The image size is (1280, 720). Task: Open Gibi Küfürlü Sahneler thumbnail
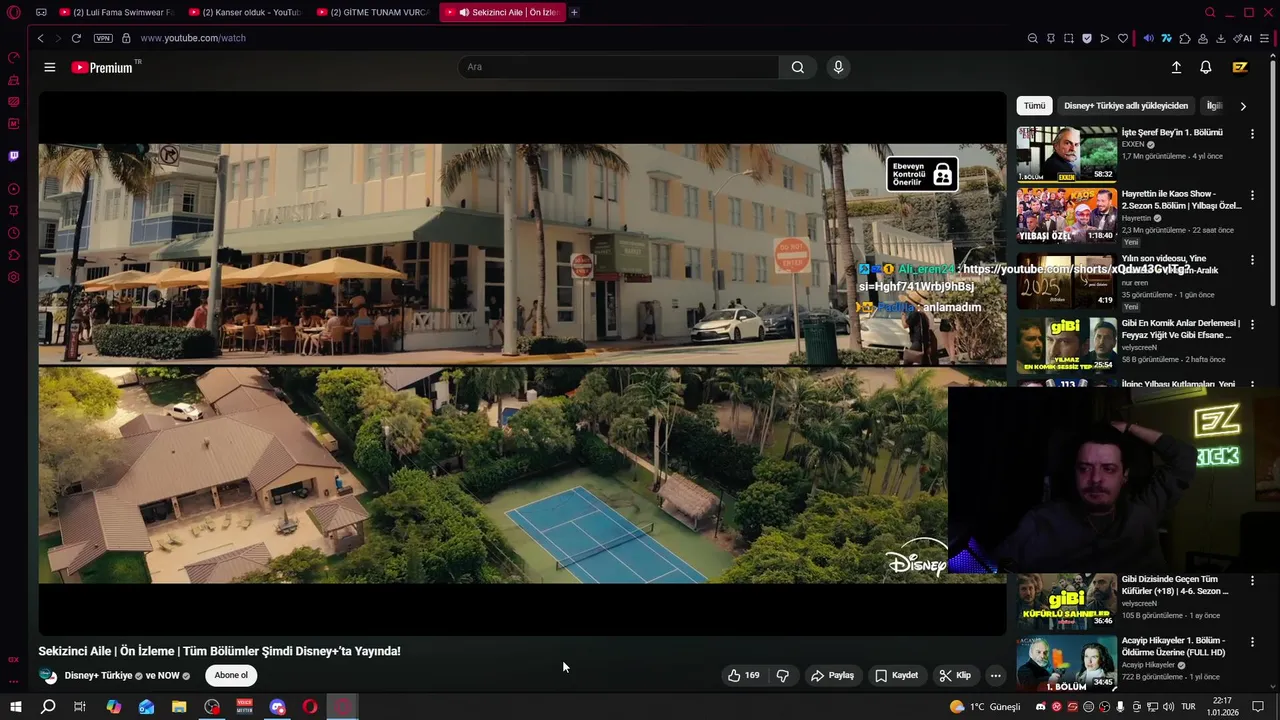pyautogui.click(x=1067, y=601)
